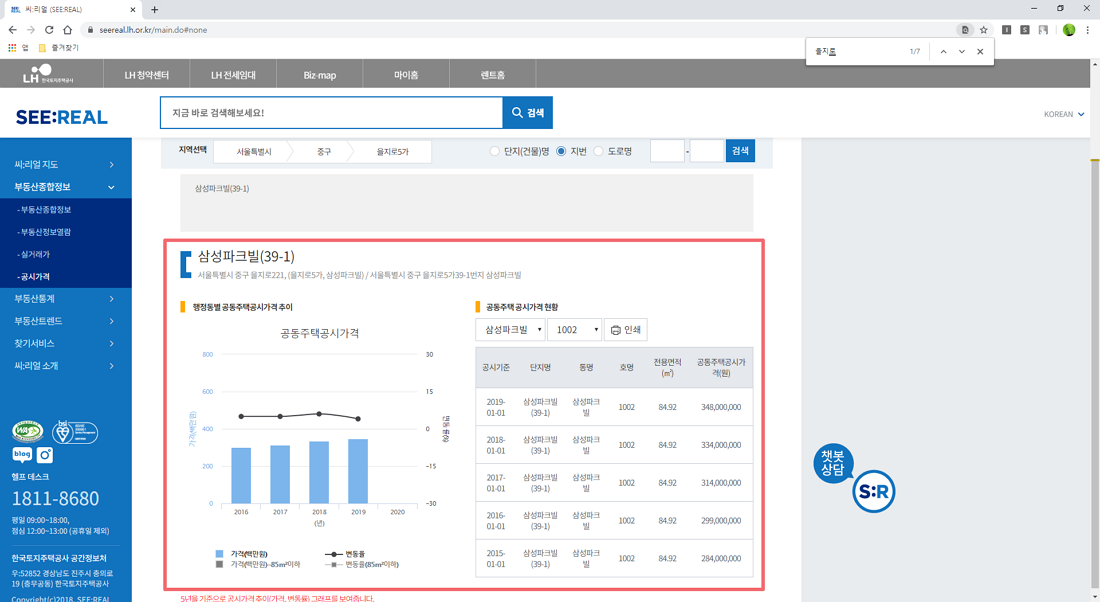Click the bsi certification badge
The image size is (1100, 602).
(x=74, y=432)
